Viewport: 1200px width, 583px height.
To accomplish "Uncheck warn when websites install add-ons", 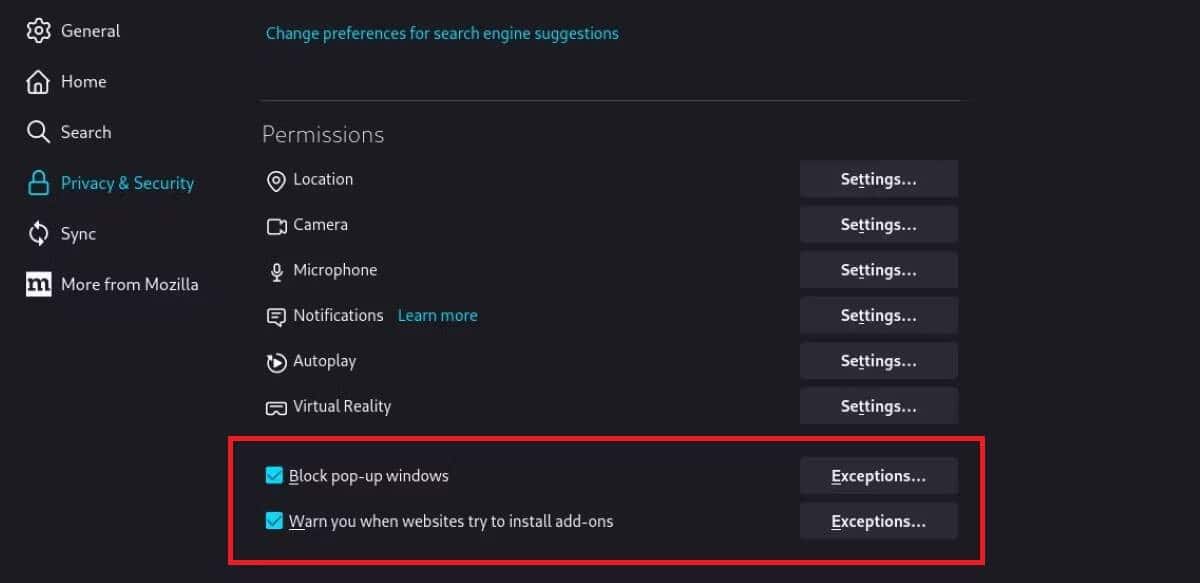I will point(274,520).
